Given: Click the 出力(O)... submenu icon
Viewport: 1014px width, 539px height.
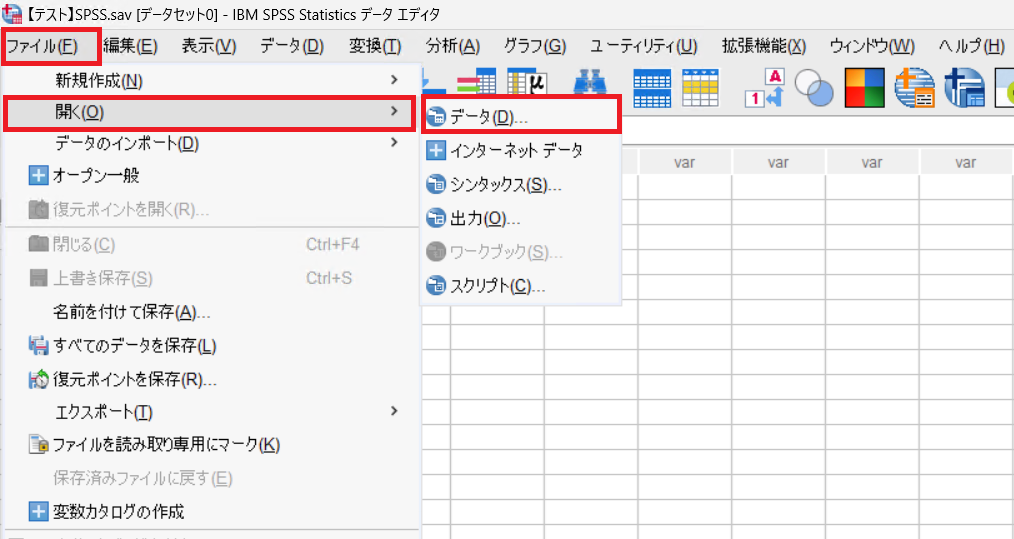Looking at the screenshot, I should pyautogui.click(x=437, y=219).
